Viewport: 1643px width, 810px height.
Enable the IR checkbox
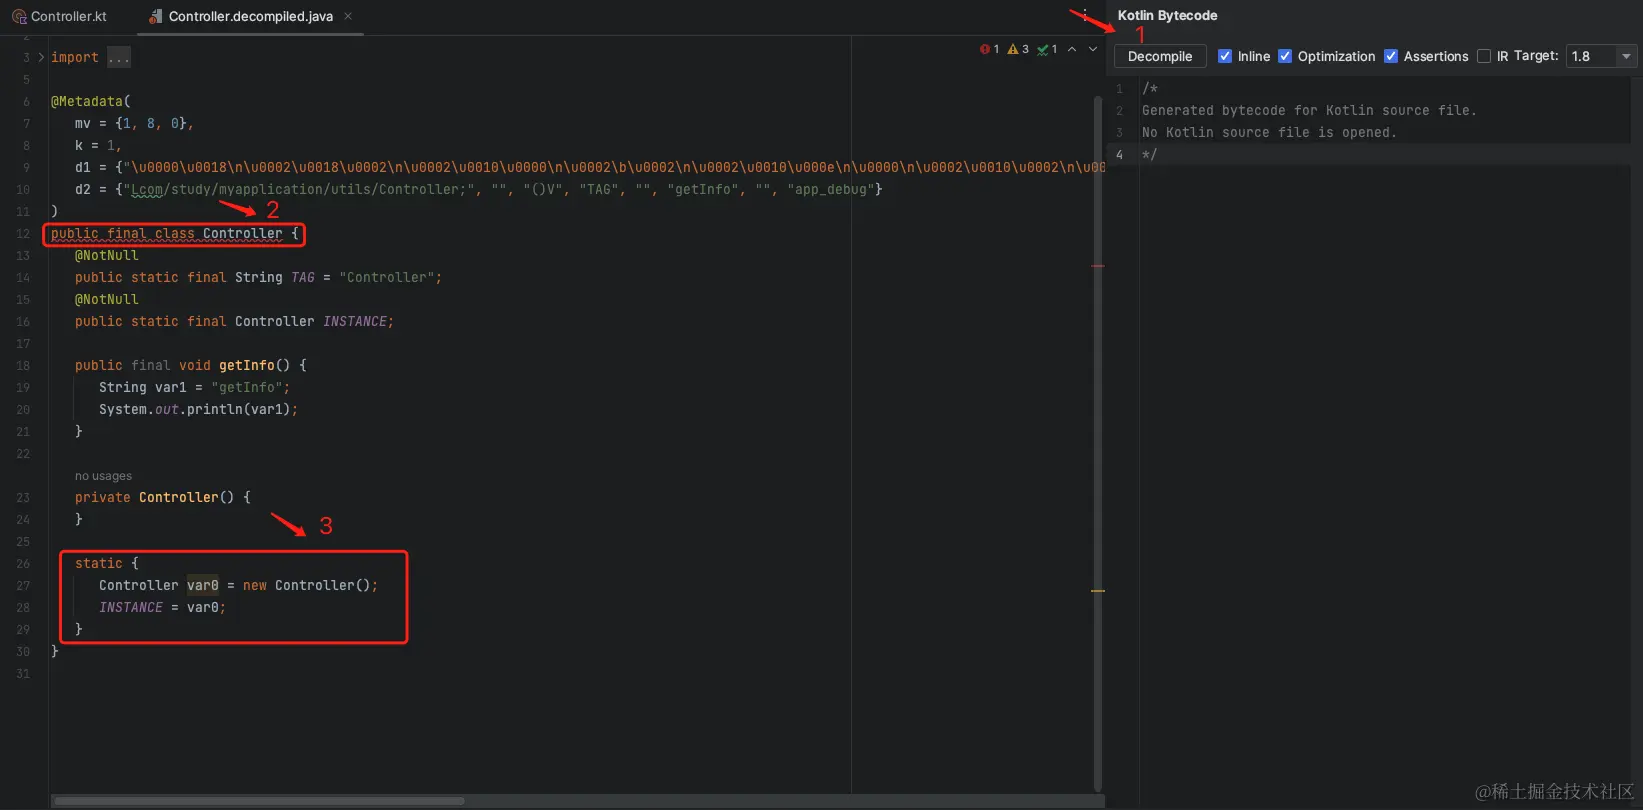click(1484, 56)
